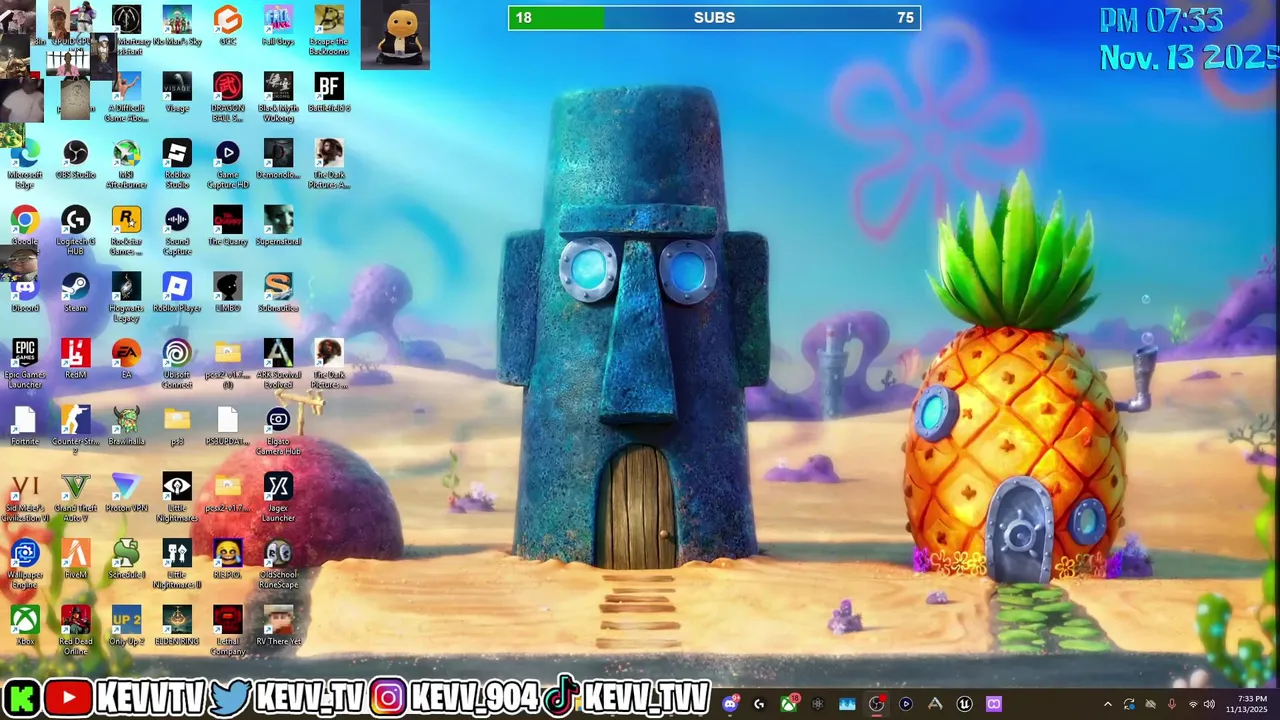Select the Fortnite desktop shortcut

click(25, 427)
